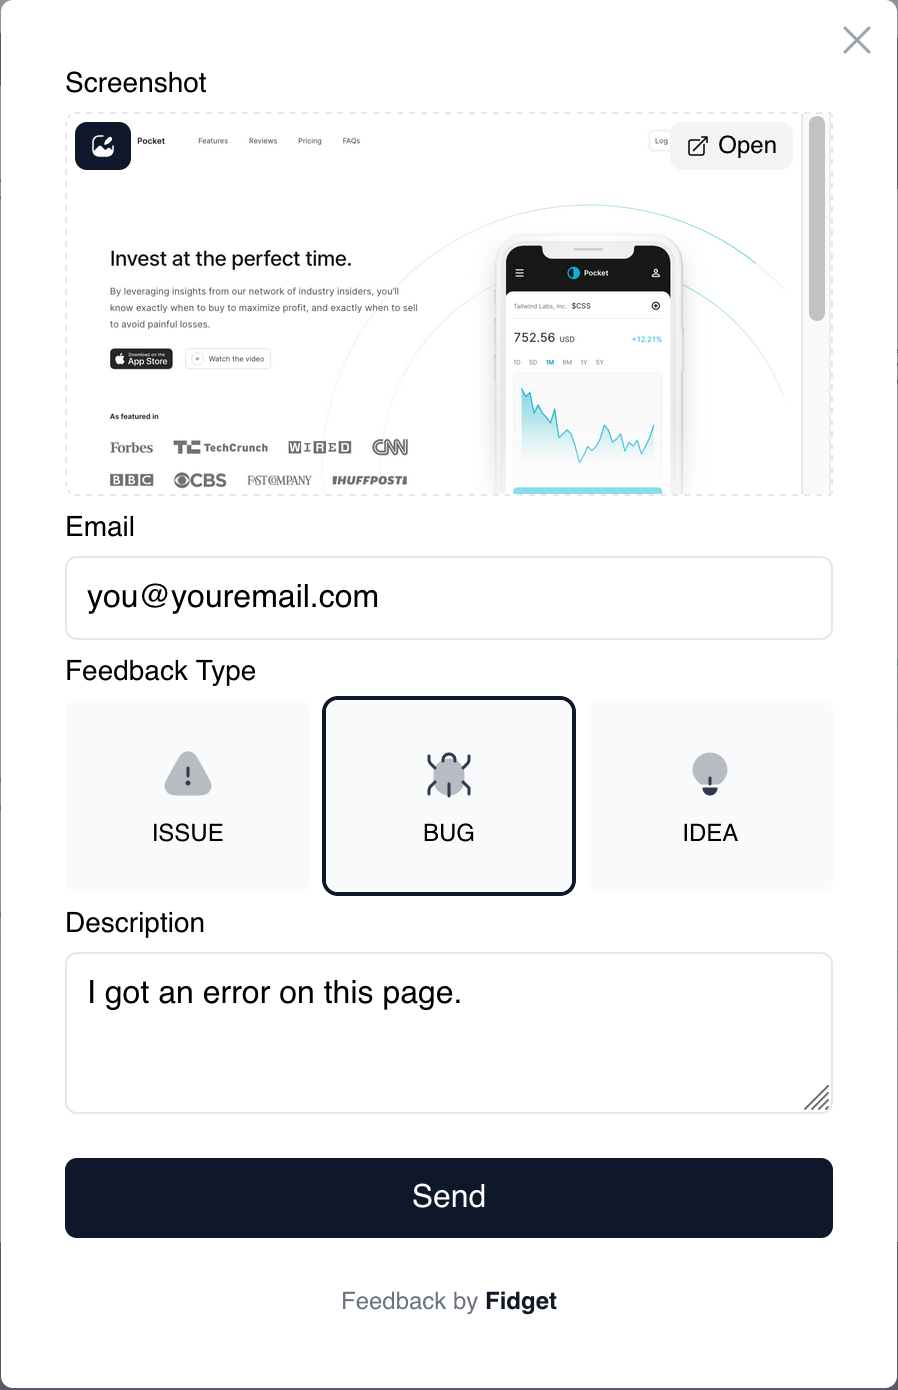
Task: Select the ISSUE feedback type label
Action: click(x=188, y=833)
